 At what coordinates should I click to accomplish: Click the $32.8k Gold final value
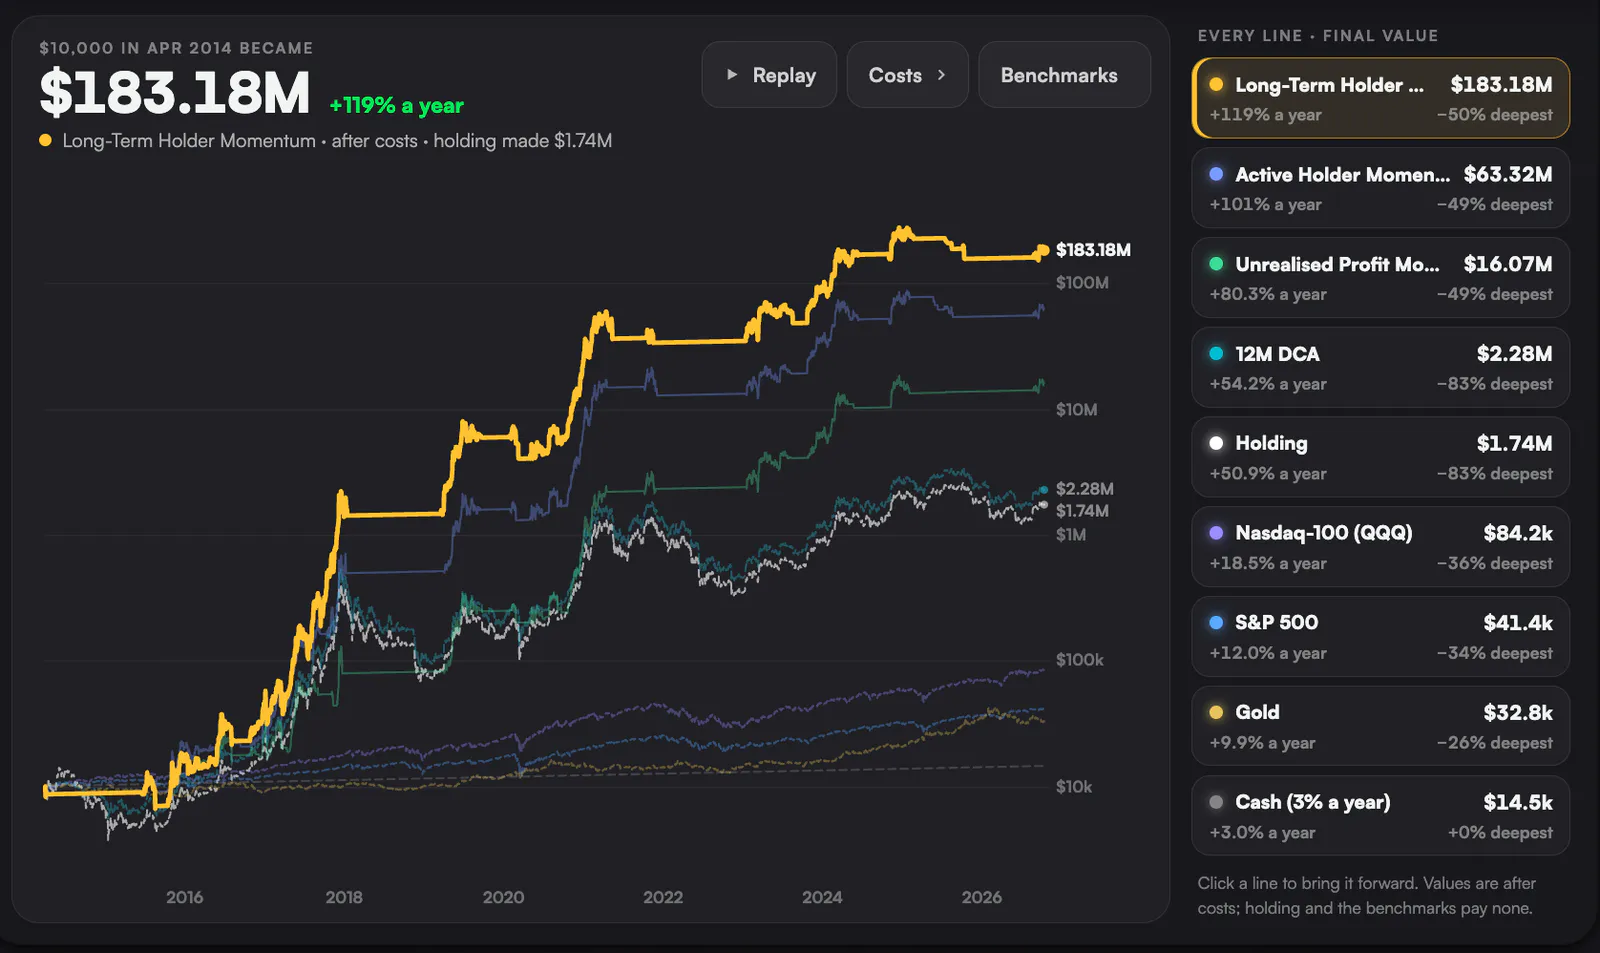click(1518, 712)
